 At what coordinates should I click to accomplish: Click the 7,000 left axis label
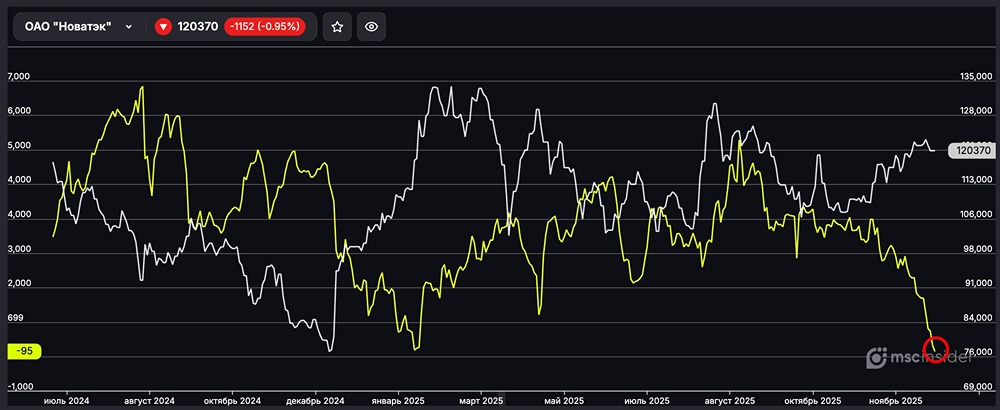click(20, 77)
